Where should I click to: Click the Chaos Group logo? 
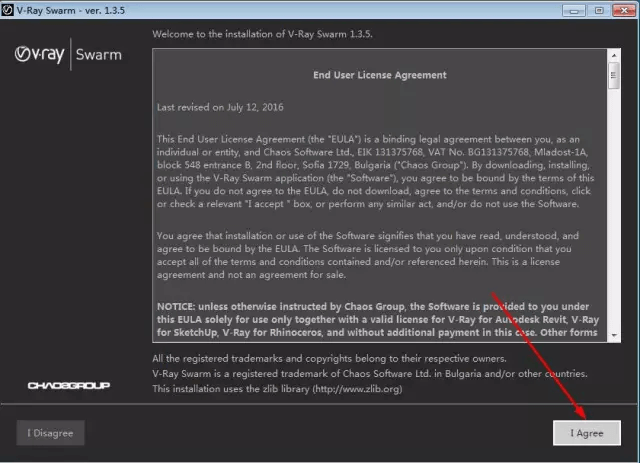[x=69, y=385]
